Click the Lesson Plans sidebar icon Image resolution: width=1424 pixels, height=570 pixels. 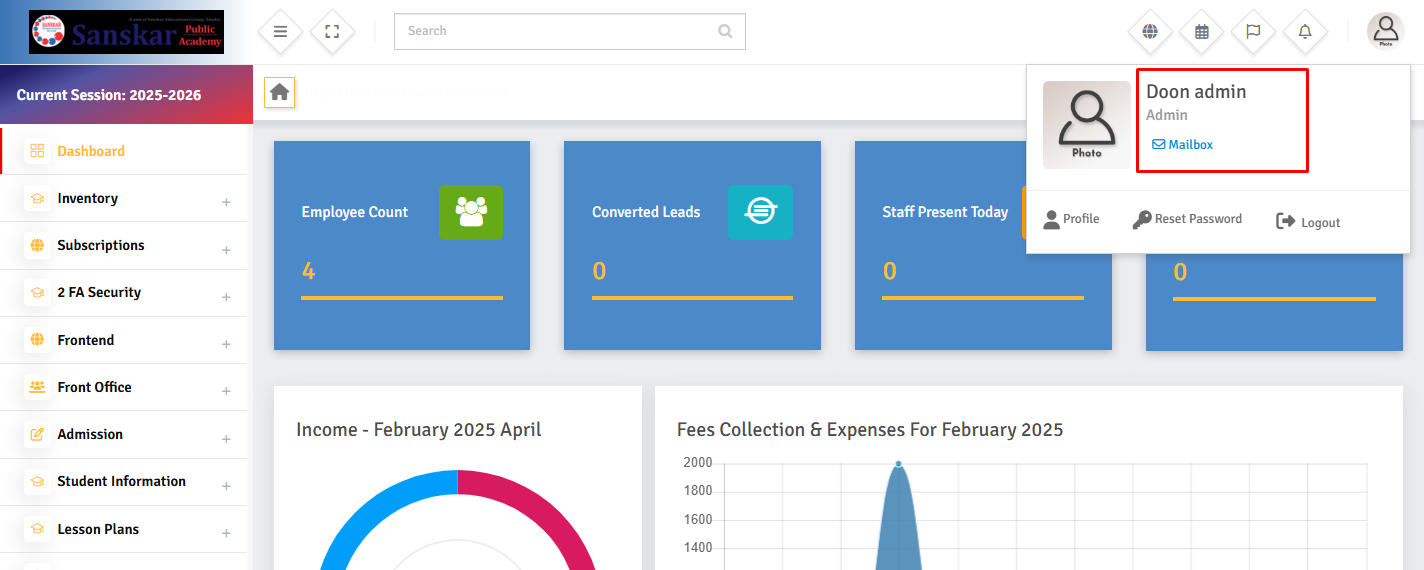[x=37, y=529]
